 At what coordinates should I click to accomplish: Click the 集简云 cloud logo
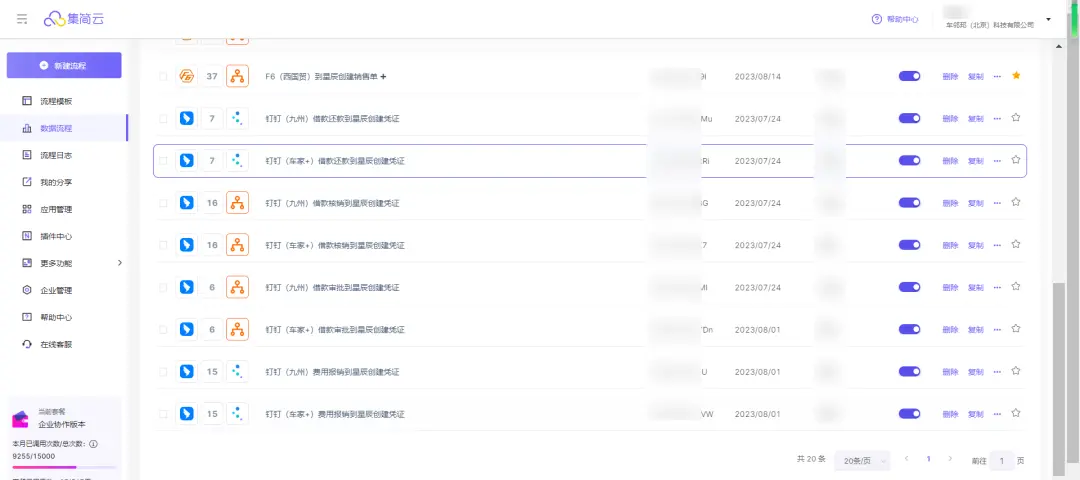click(73, 19)
